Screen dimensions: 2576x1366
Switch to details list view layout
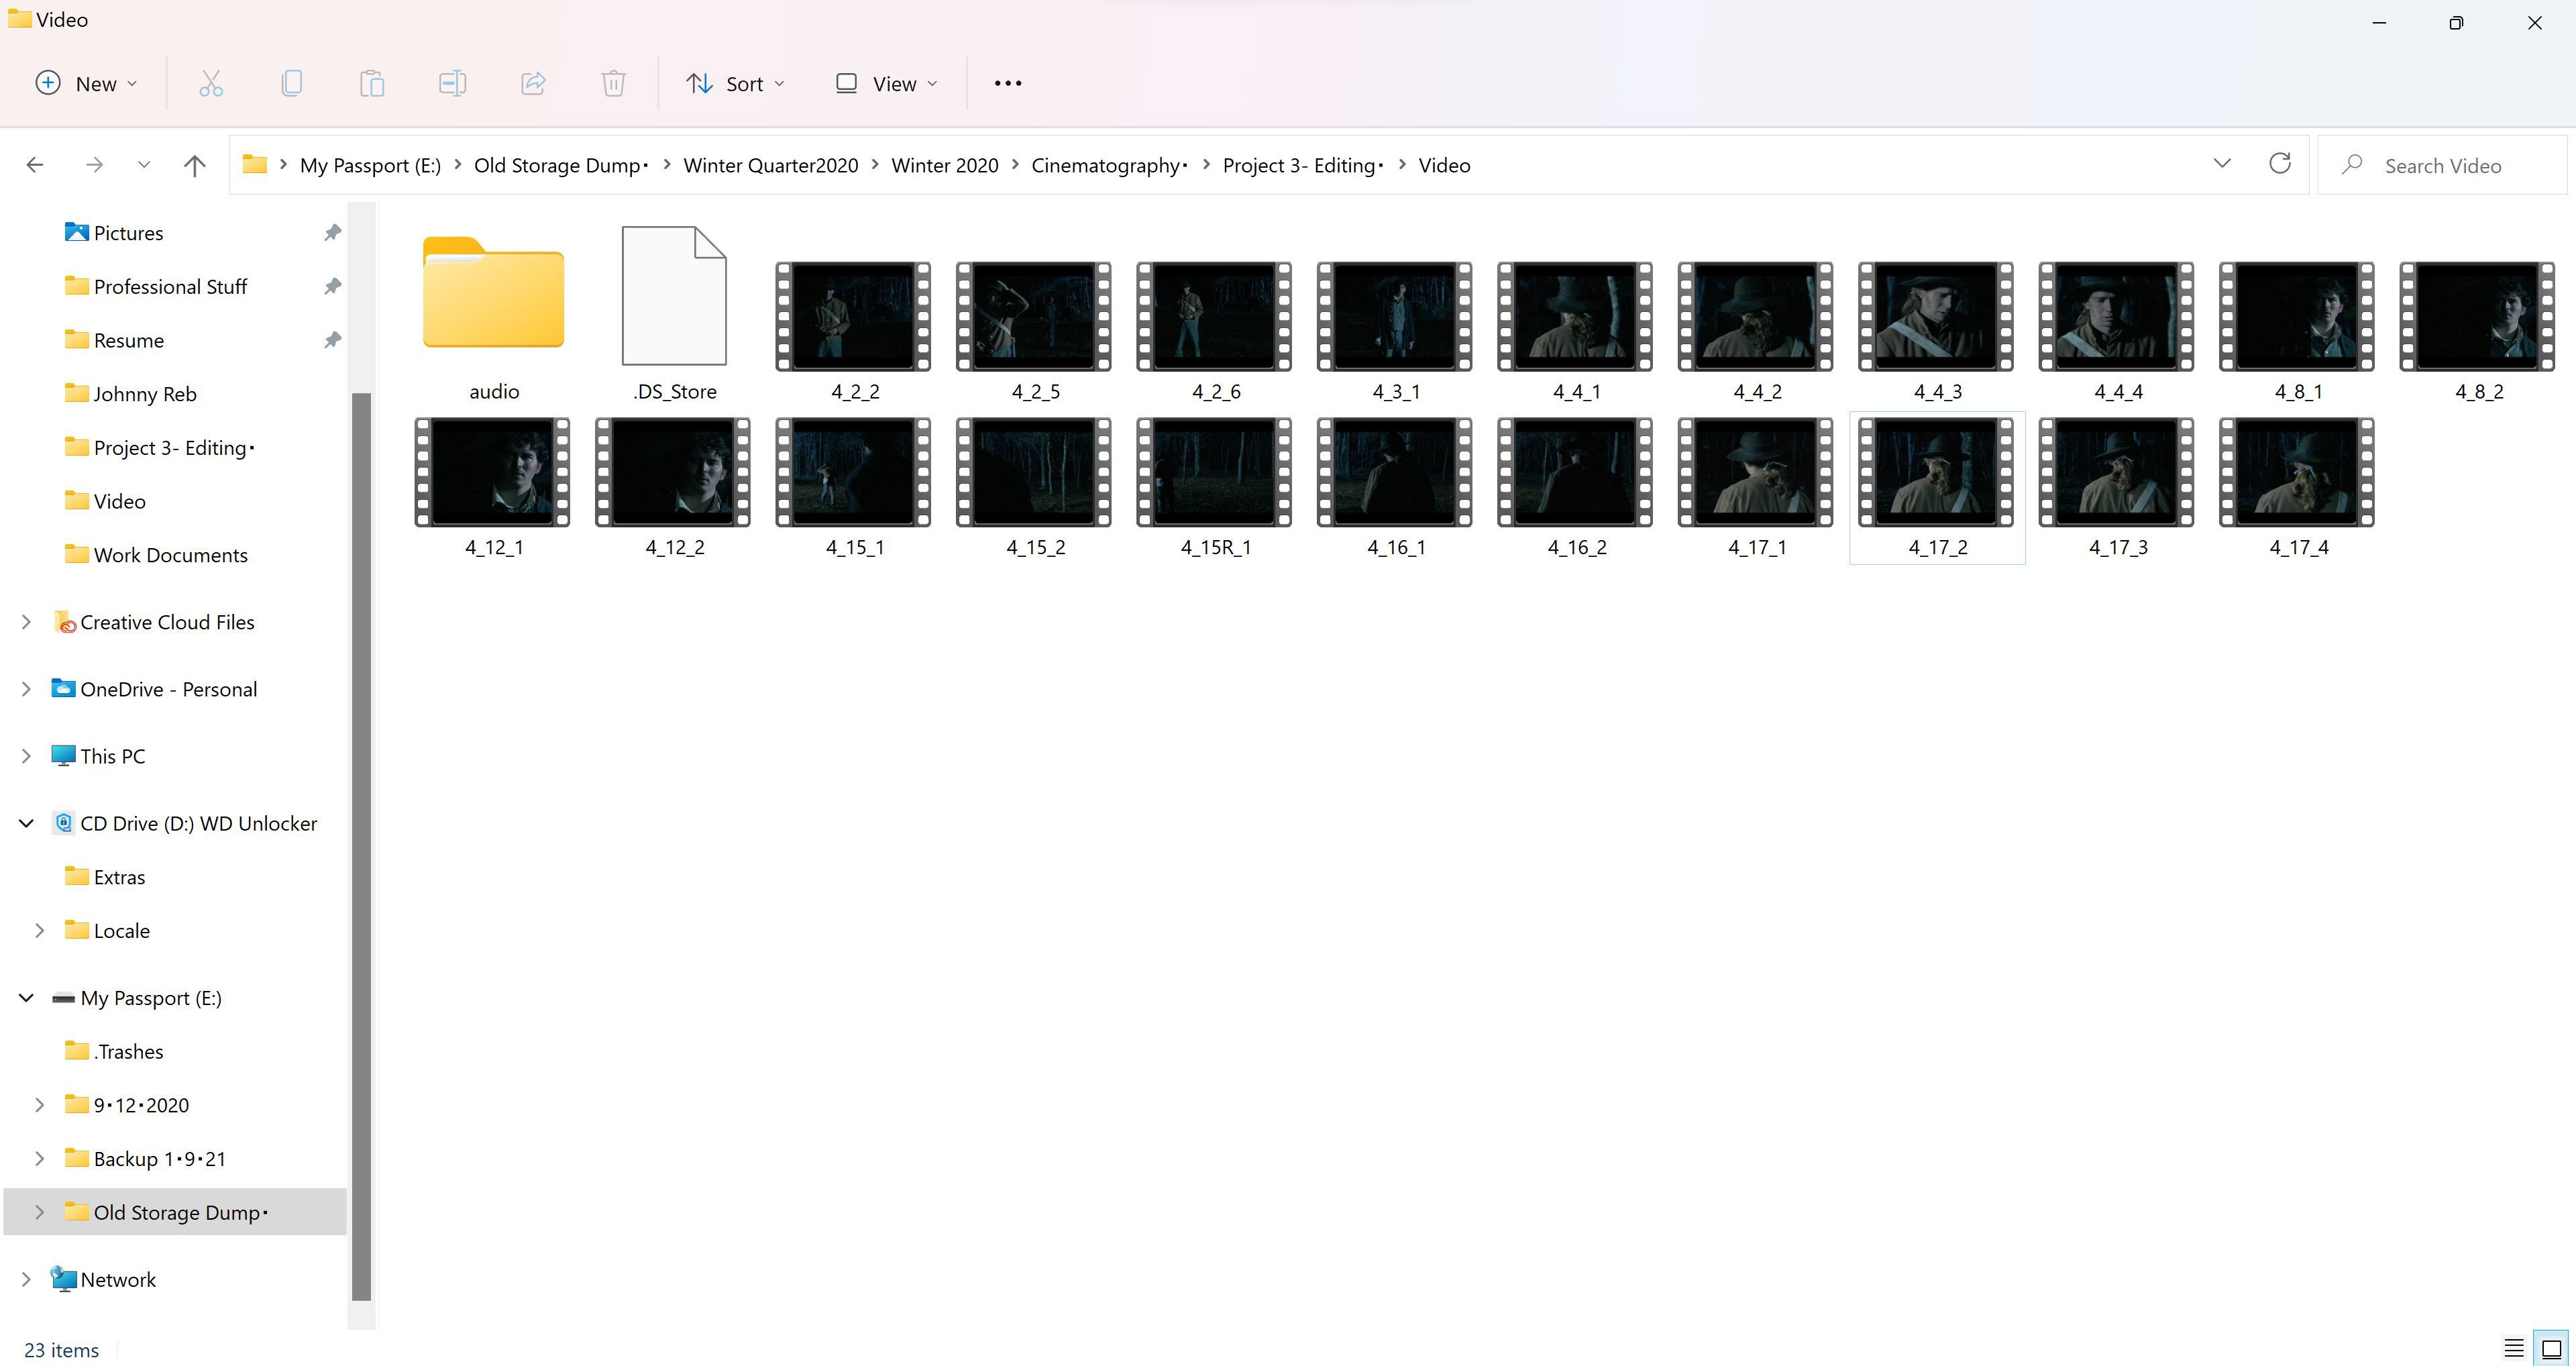pos(2513,1348)
